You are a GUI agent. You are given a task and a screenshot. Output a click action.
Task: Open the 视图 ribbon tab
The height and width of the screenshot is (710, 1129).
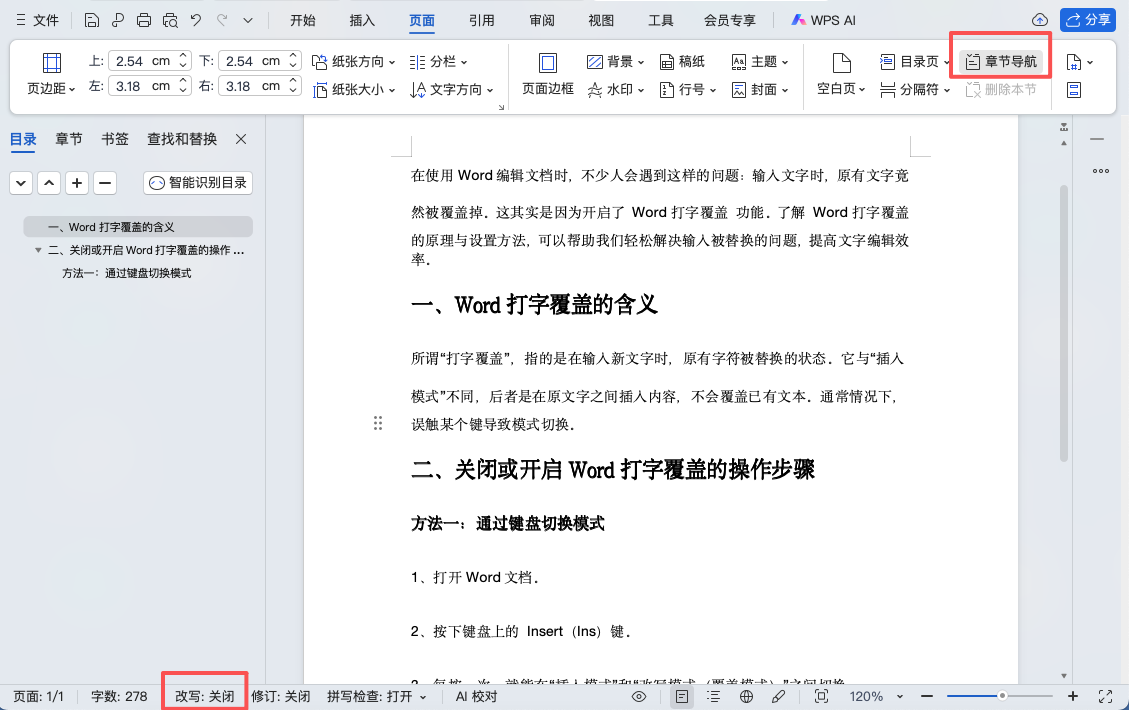601,20
